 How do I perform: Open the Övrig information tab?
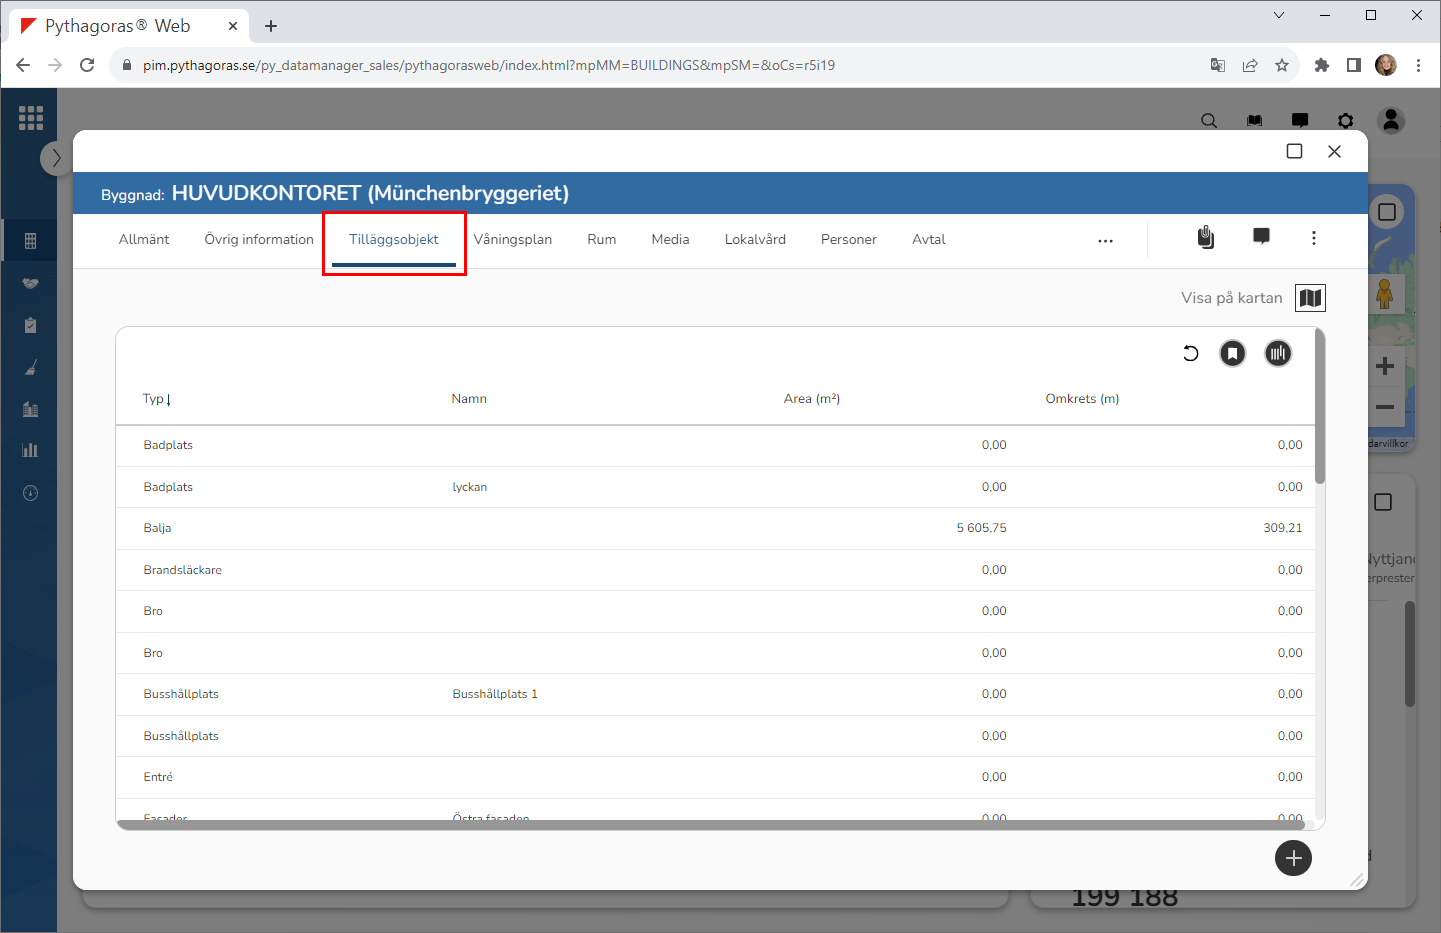click(x=259, y=240)
